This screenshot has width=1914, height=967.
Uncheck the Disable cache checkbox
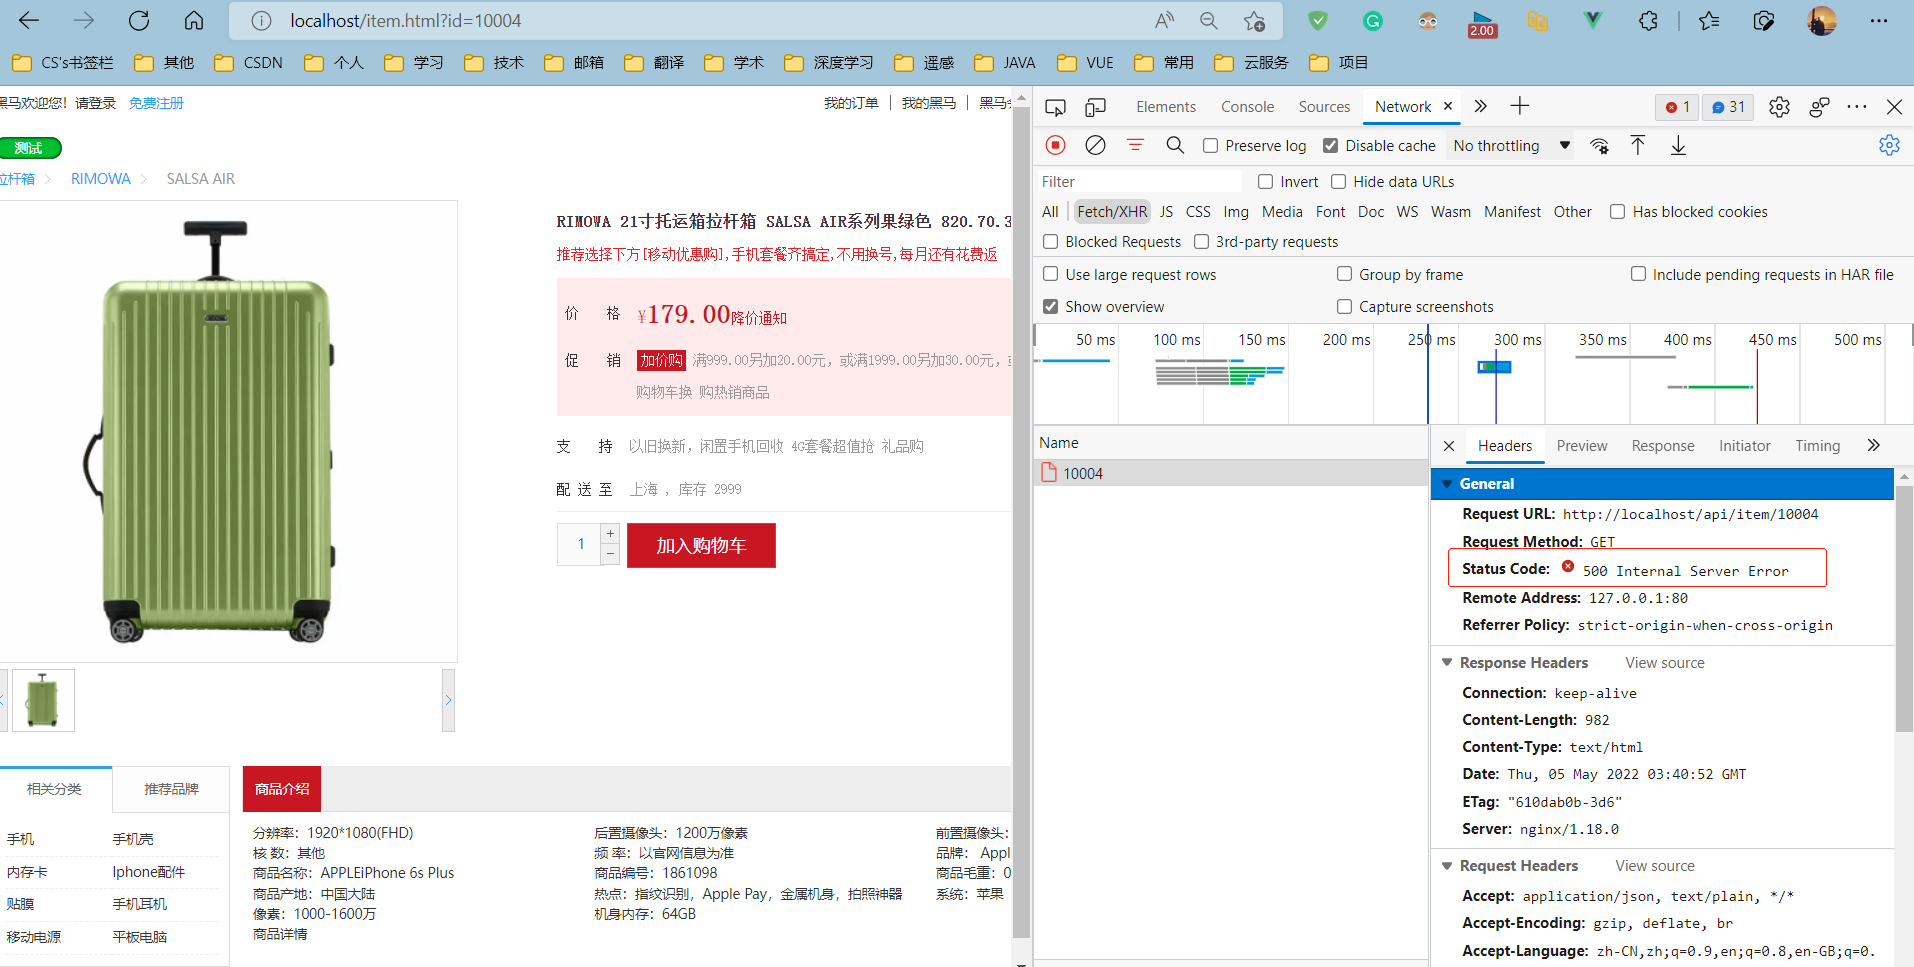click(x=1330, y=146)
